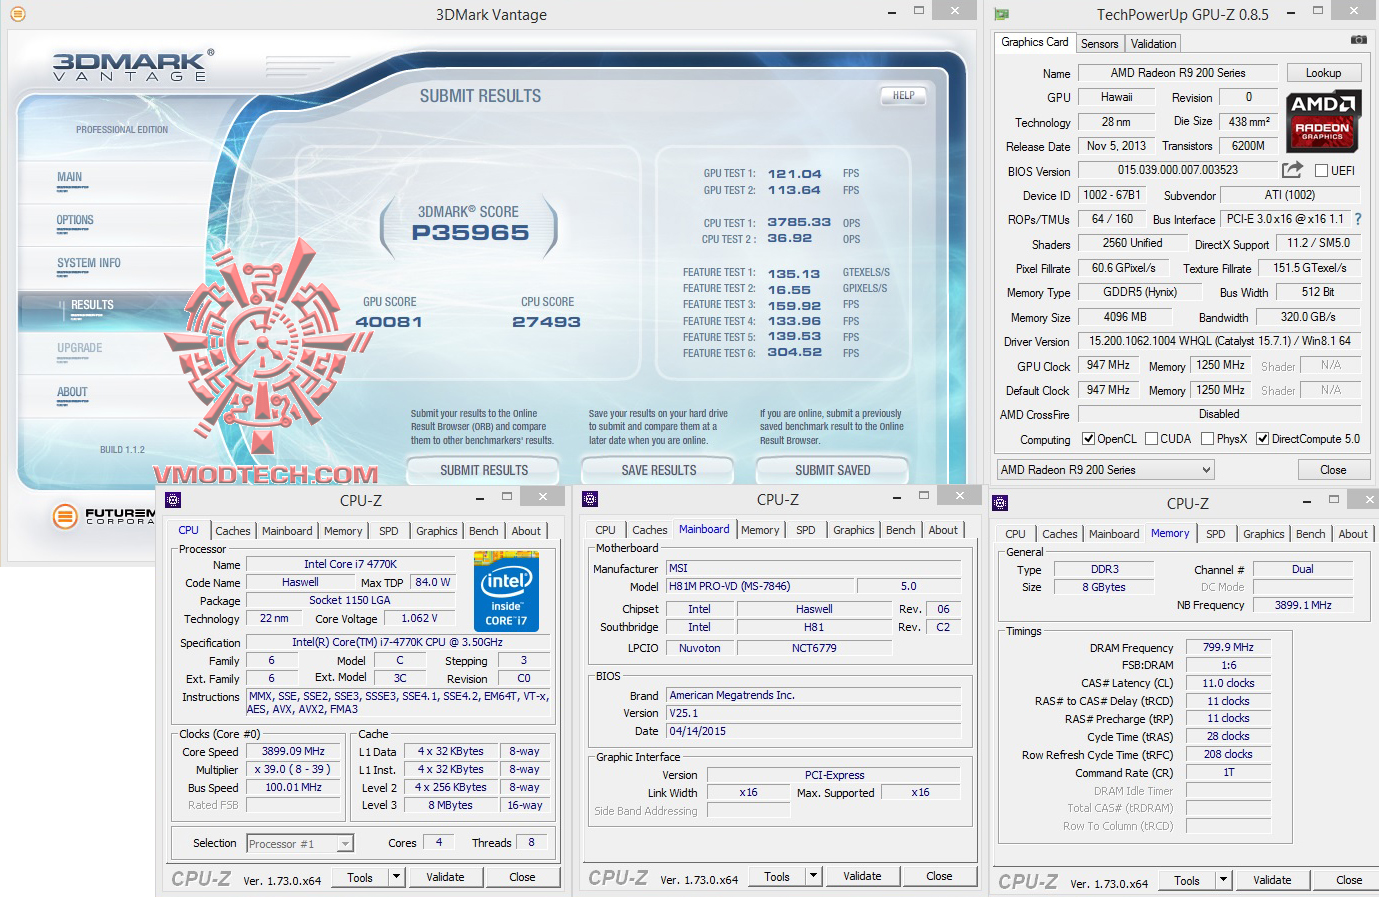Switch to the Sensors tab in GPU-Z
Screen dimensions: 1379x897
coord(1099,43)
